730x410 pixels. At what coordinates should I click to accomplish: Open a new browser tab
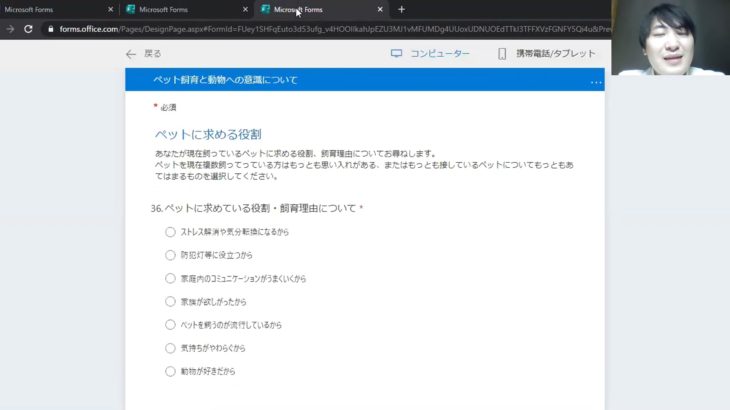[401, 9]
